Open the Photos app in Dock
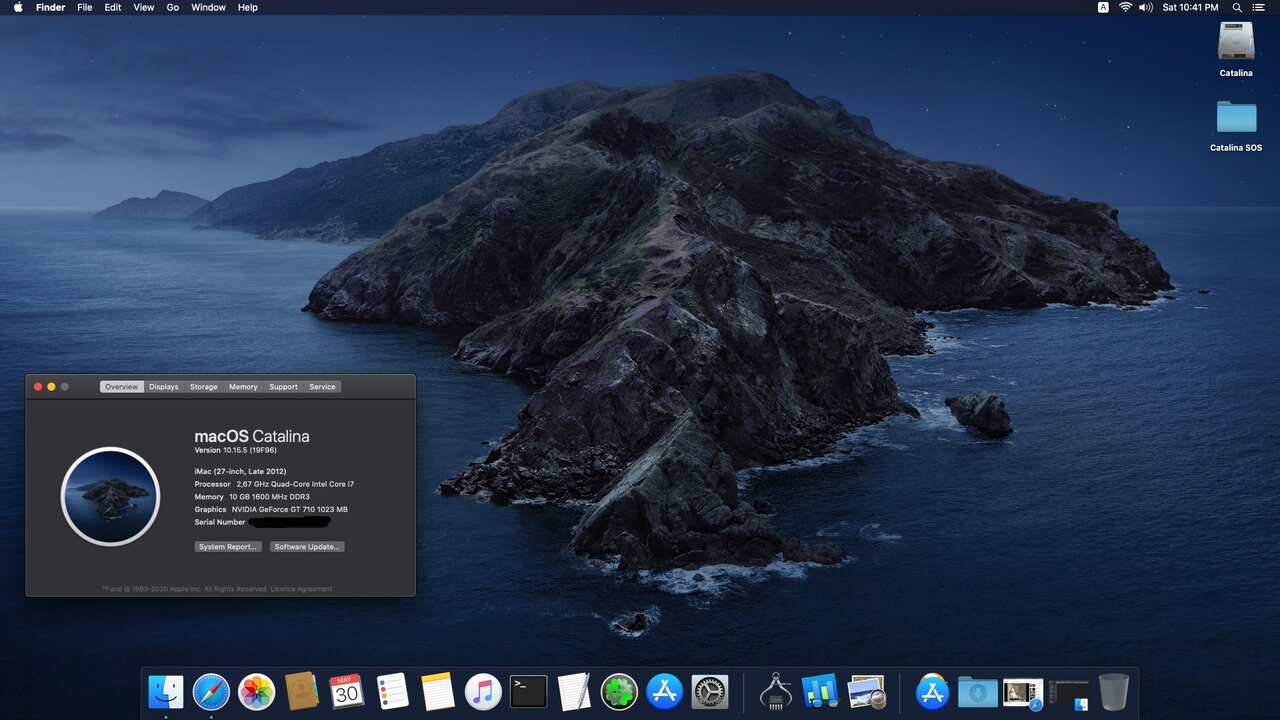This screenshot has width=1280, height=720. (x=257, y=691)
